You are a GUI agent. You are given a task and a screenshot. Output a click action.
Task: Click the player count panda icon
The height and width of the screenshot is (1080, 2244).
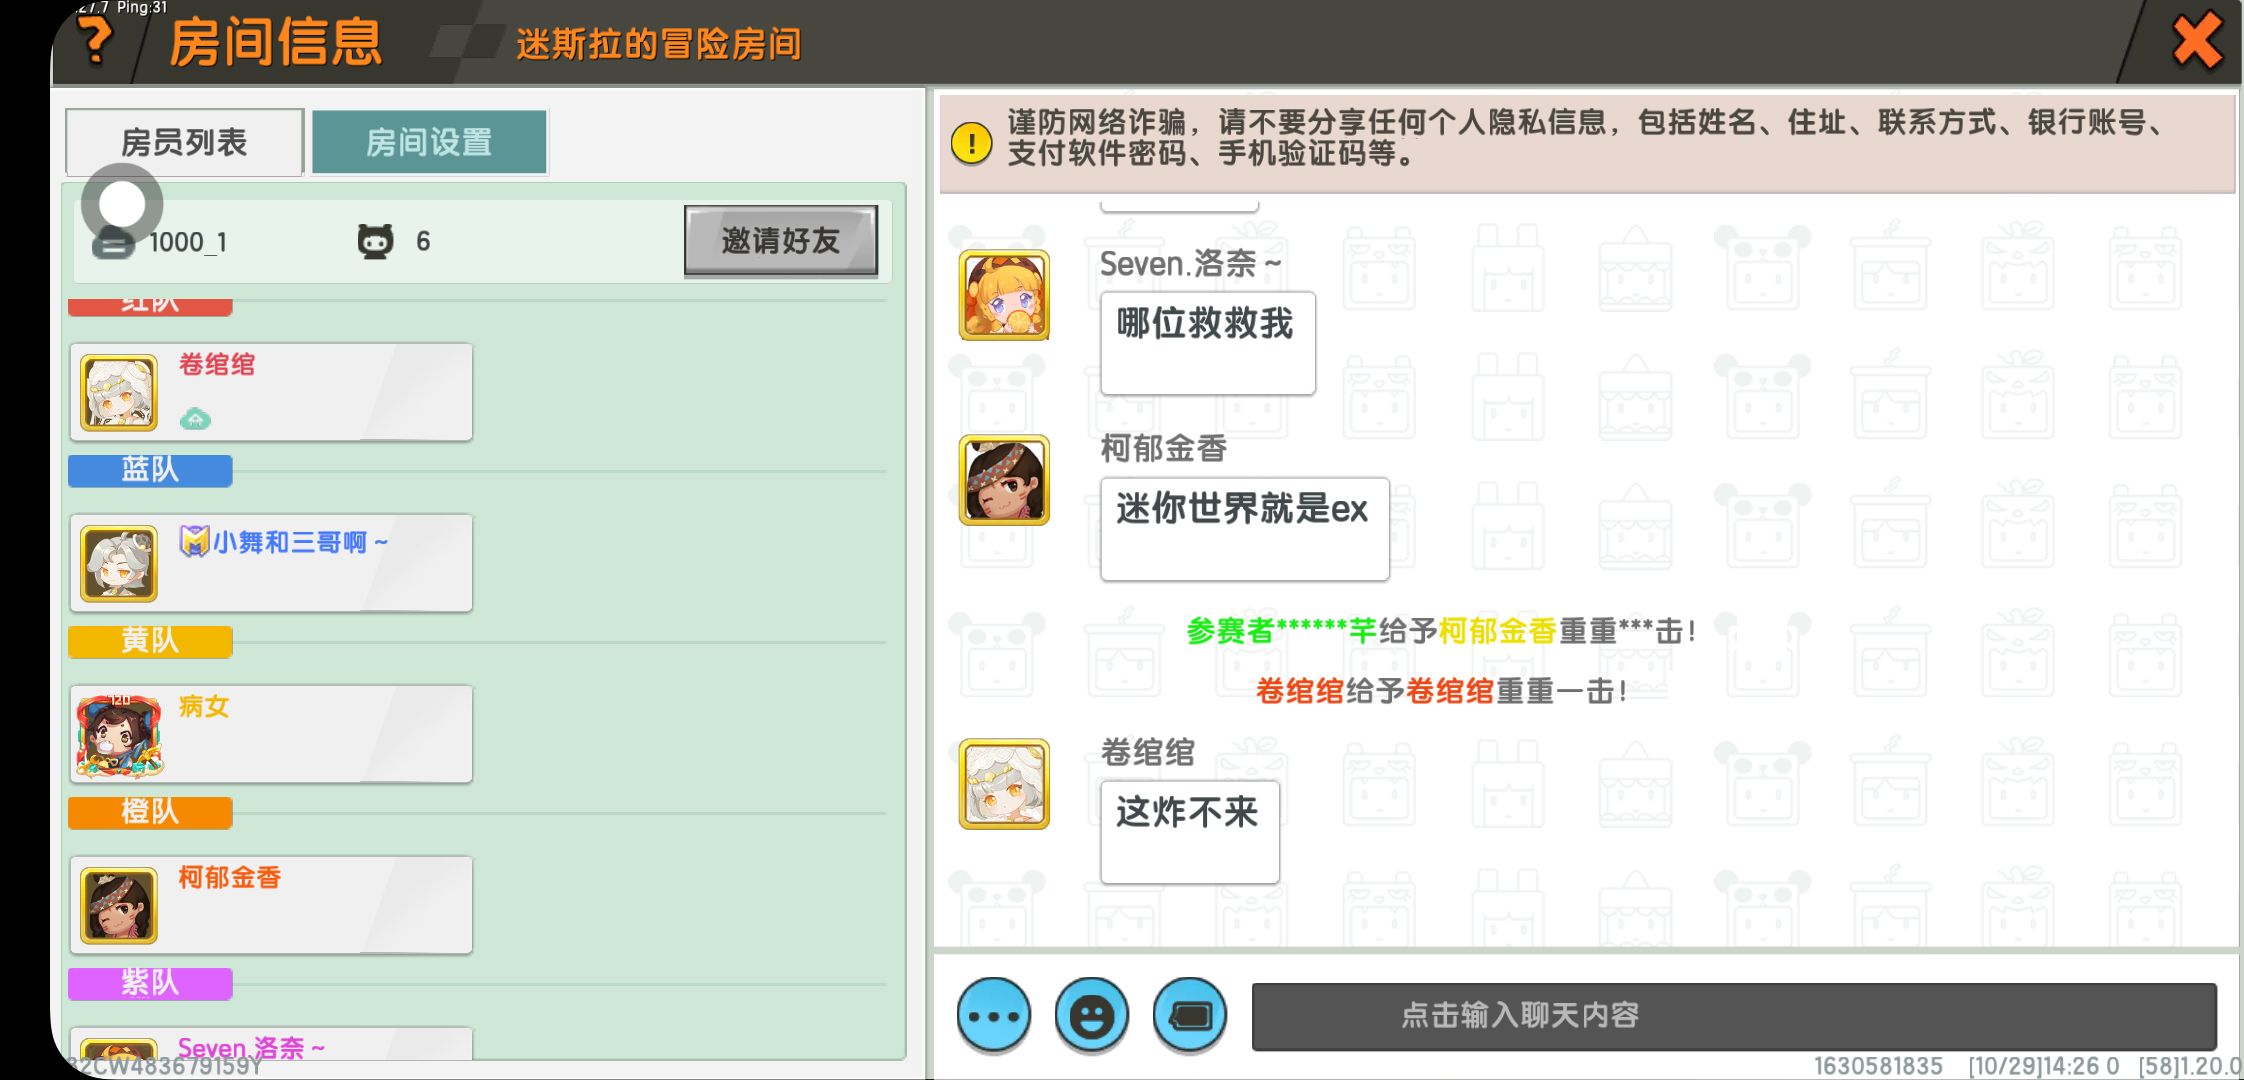point(375,241)
